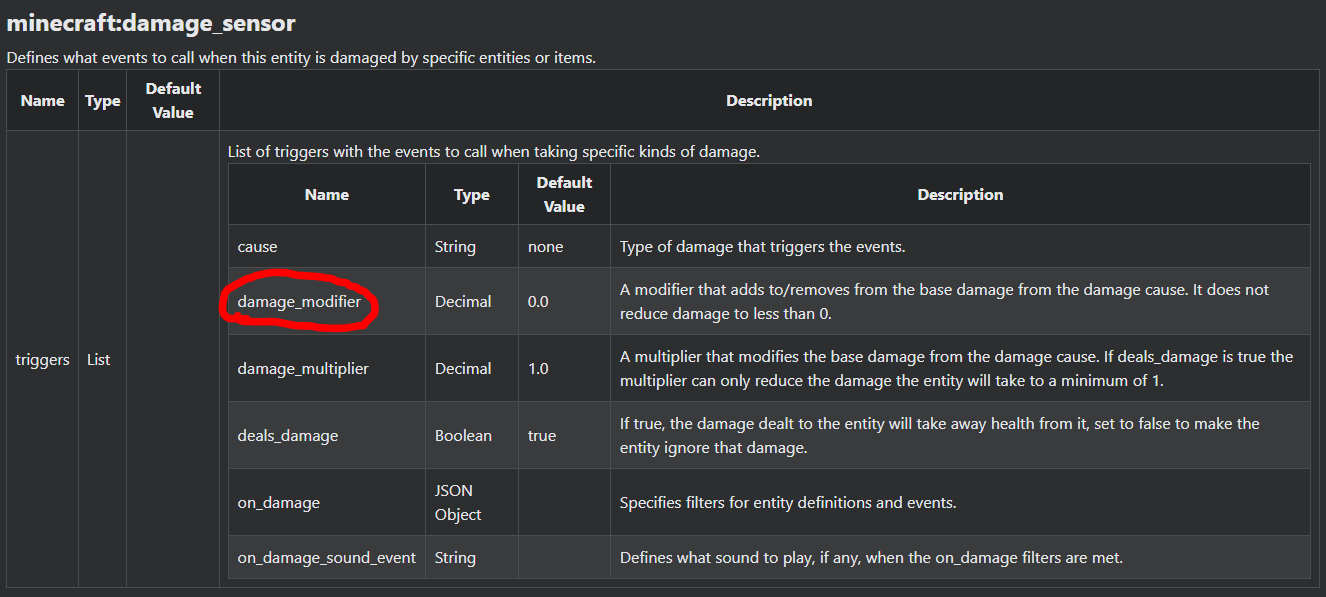Image resolution: width=1326 pixels, height=597 pixels.
Task: Click the damage_modifier description text
Action: [944, 301]
